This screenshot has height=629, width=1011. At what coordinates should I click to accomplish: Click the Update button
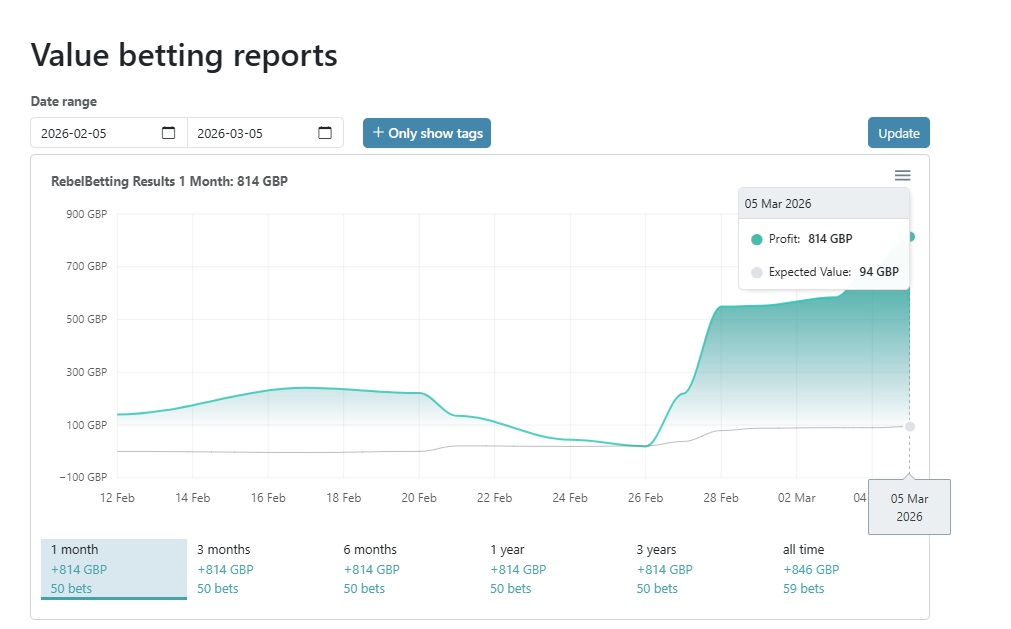[x=897, y=131]
